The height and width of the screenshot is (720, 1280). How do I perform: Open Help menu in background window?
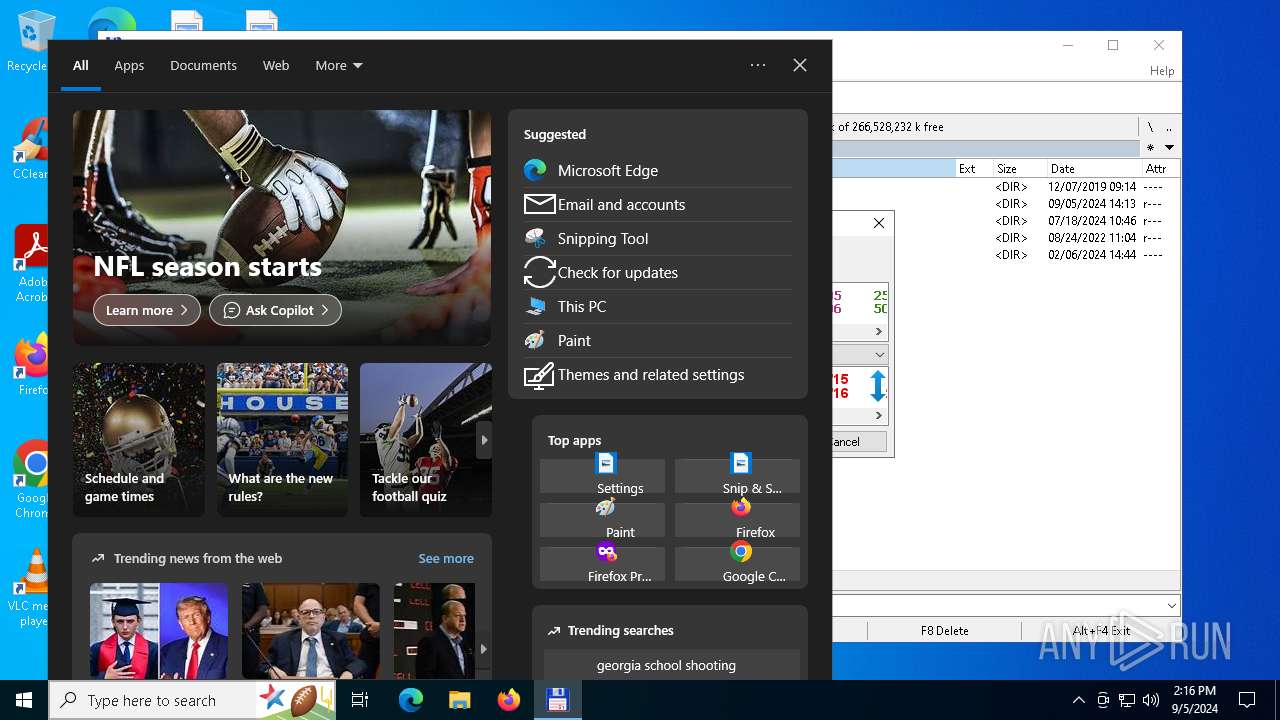click(1162, 71)
